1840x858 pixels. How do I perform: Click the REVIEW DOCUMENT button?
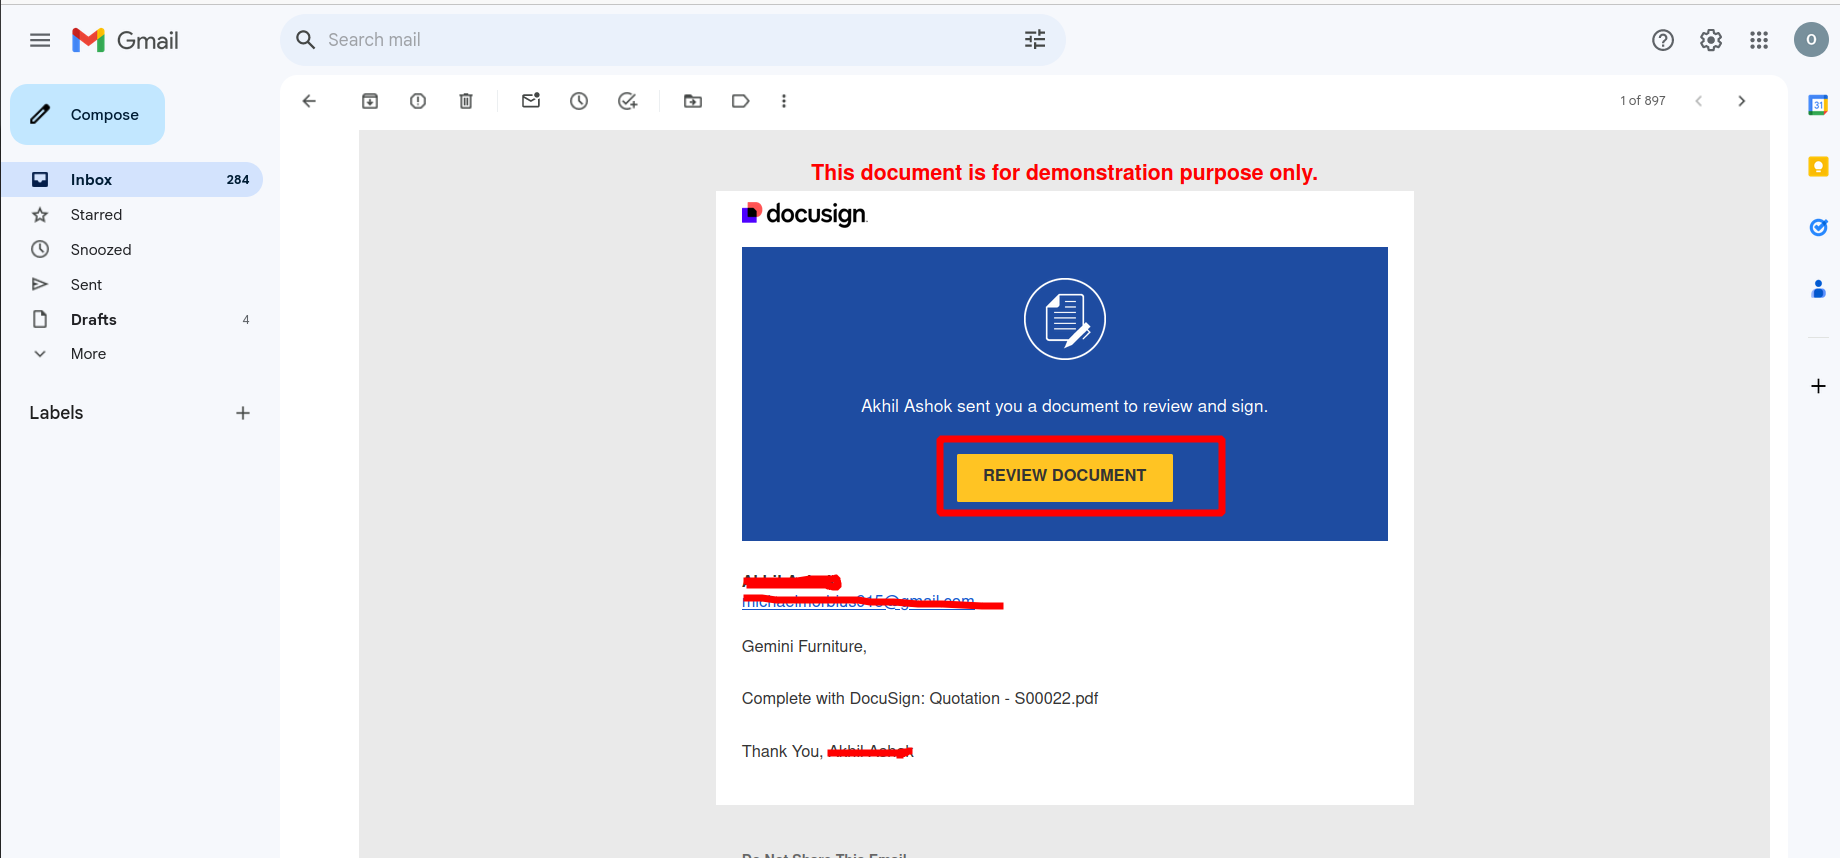pos(1064,476)
